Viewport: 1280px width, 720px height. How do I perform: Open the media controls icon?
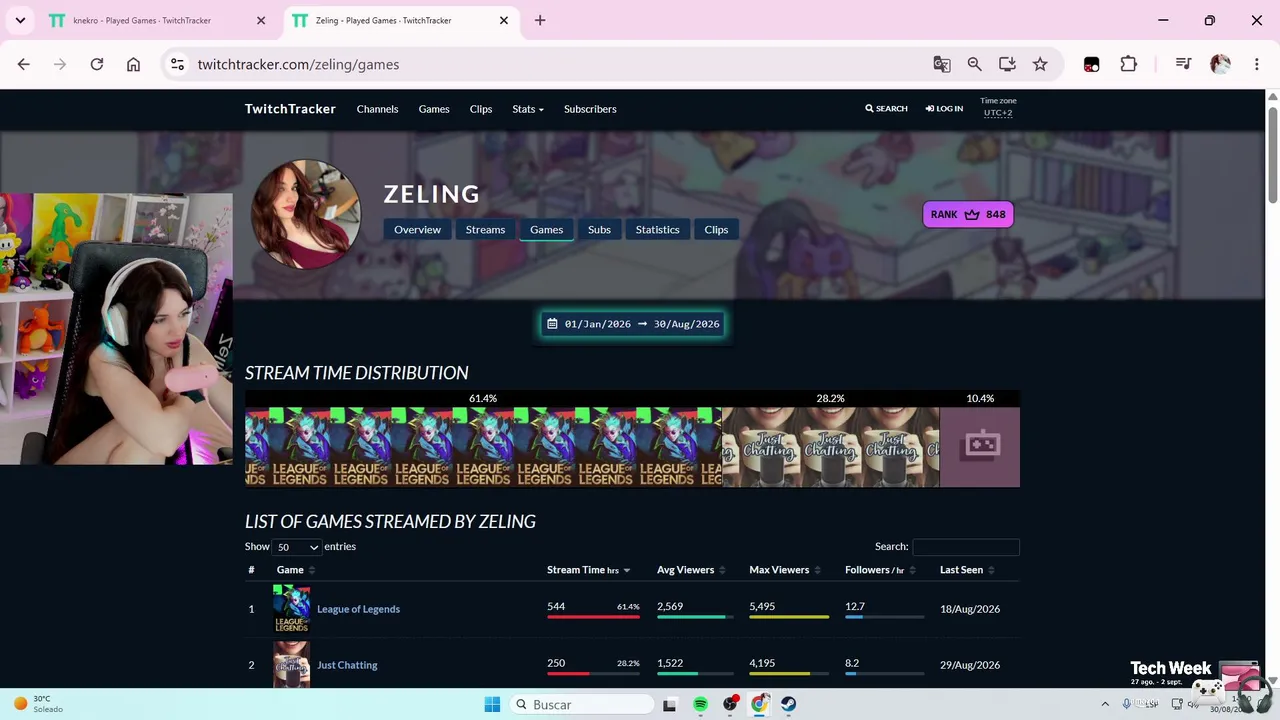1183,64
